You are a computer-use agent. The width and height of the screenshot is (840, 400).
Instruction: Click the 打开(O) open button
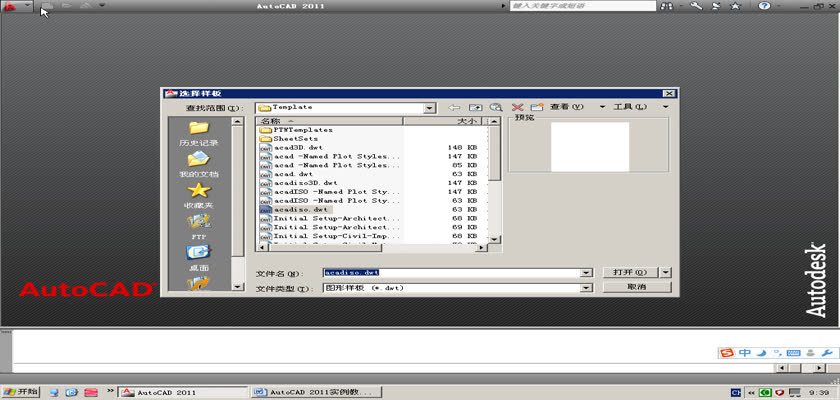(630, 273)
